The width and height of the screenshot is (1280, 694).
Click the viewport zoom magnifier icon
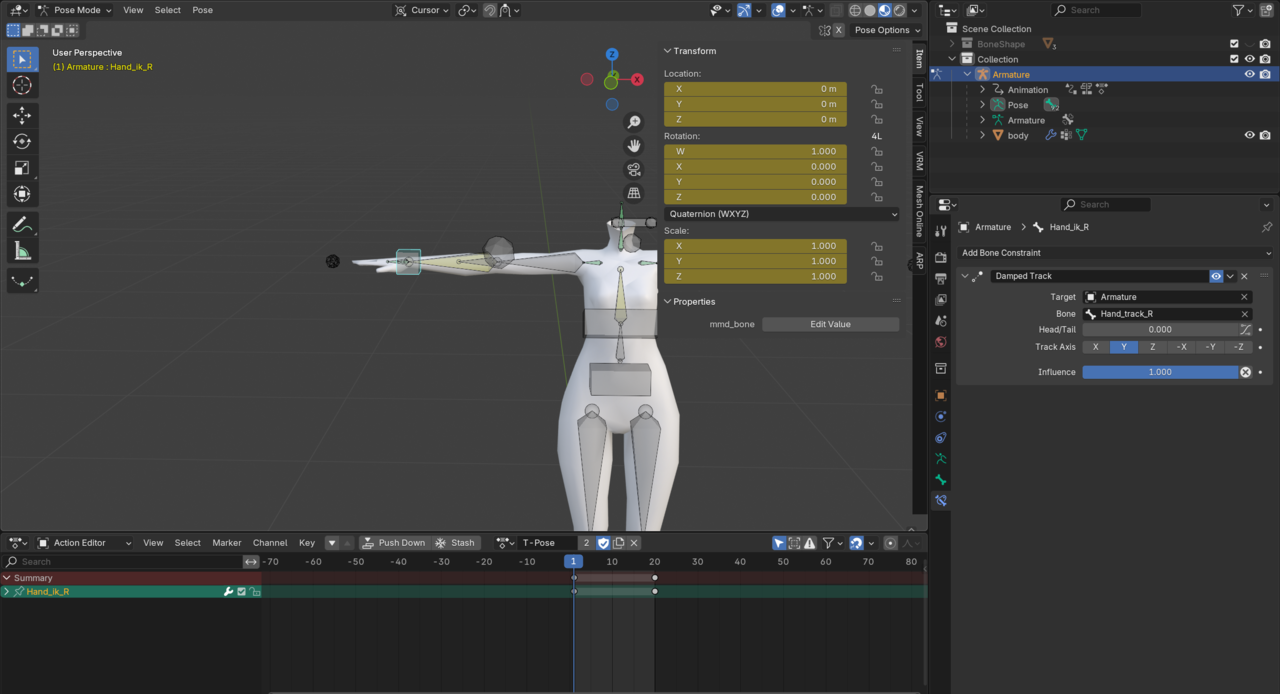tap(634, 122)
